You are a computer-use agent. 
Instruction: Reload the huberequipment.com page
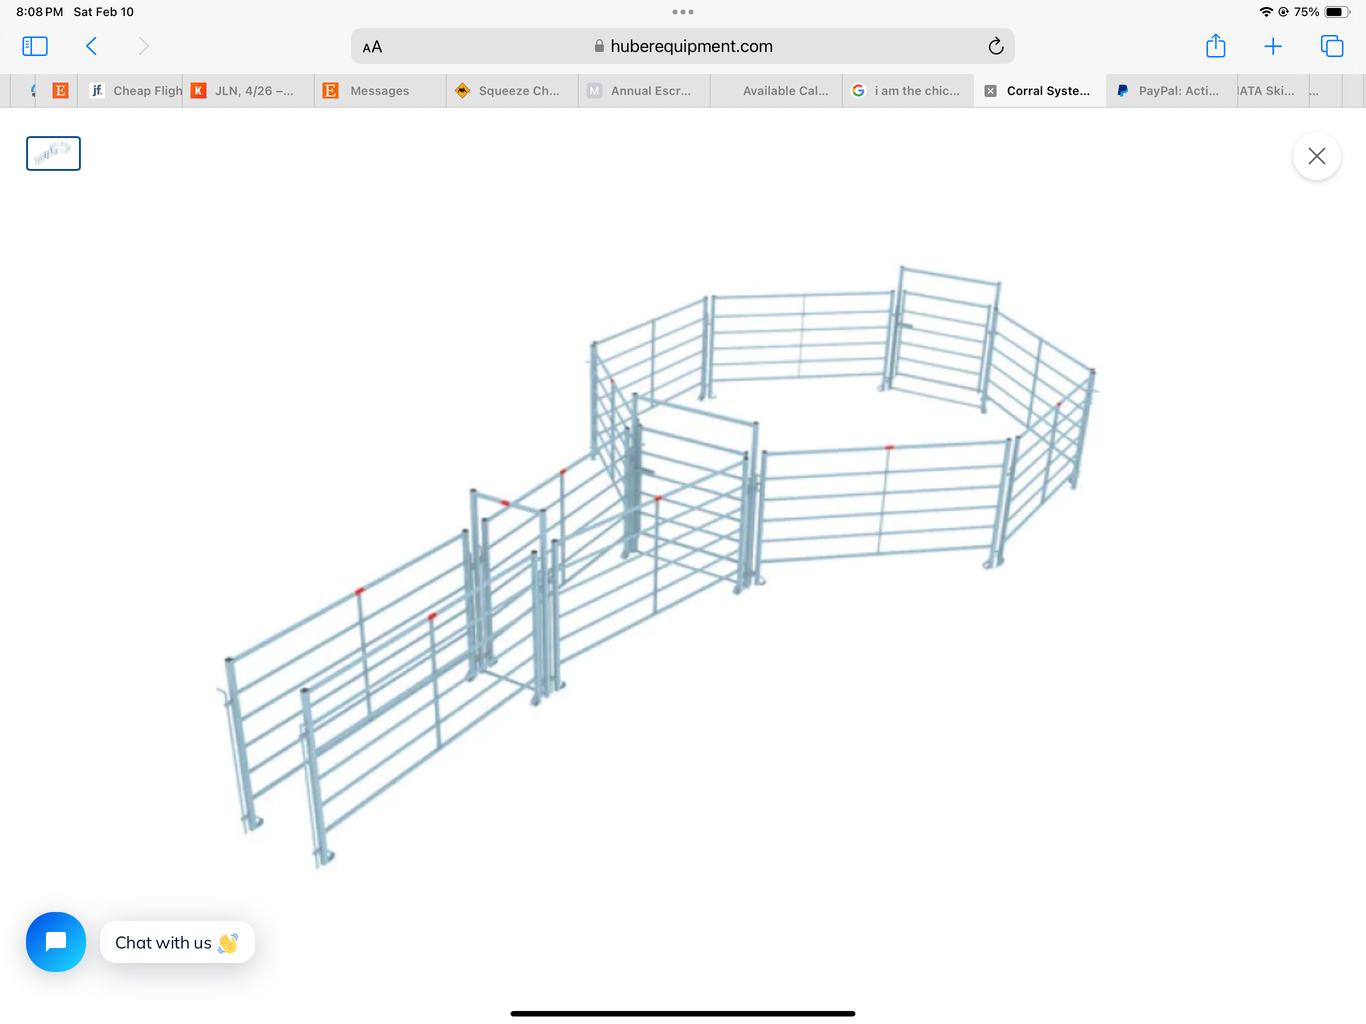pyautogui.click(x=995, y=46)
